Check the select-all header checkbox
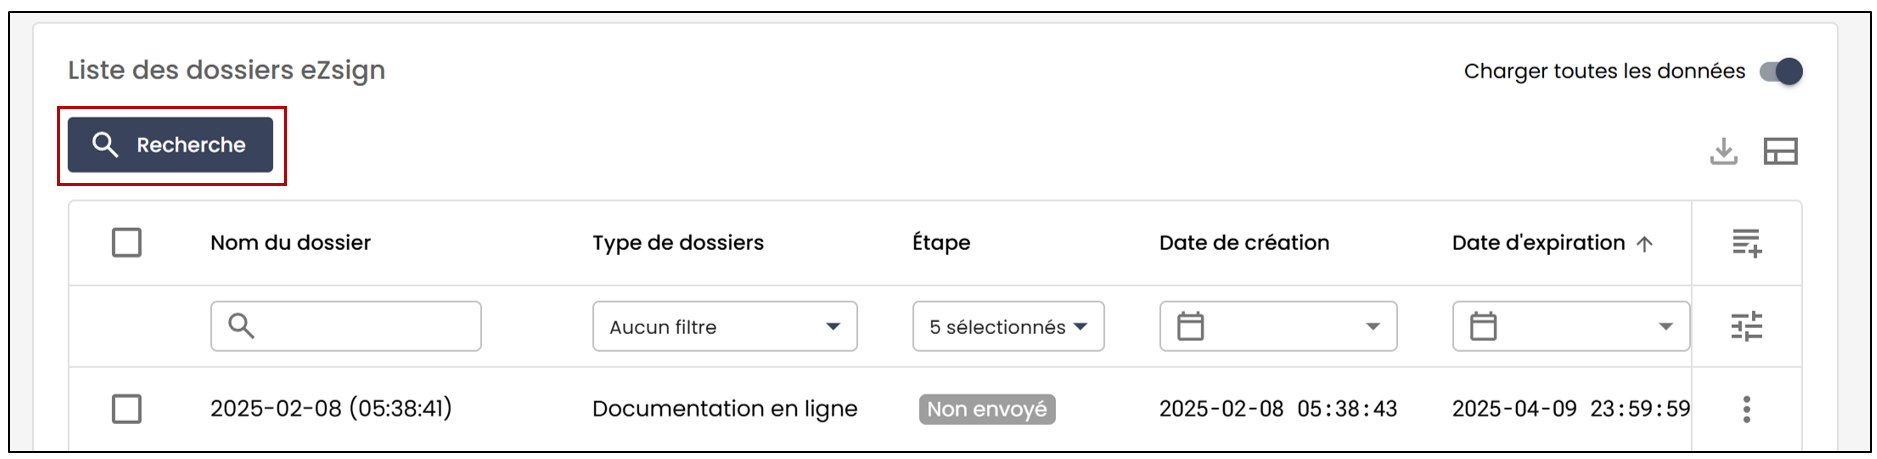Viewport: 1877px width, 459px height. [x=127, y=243]
